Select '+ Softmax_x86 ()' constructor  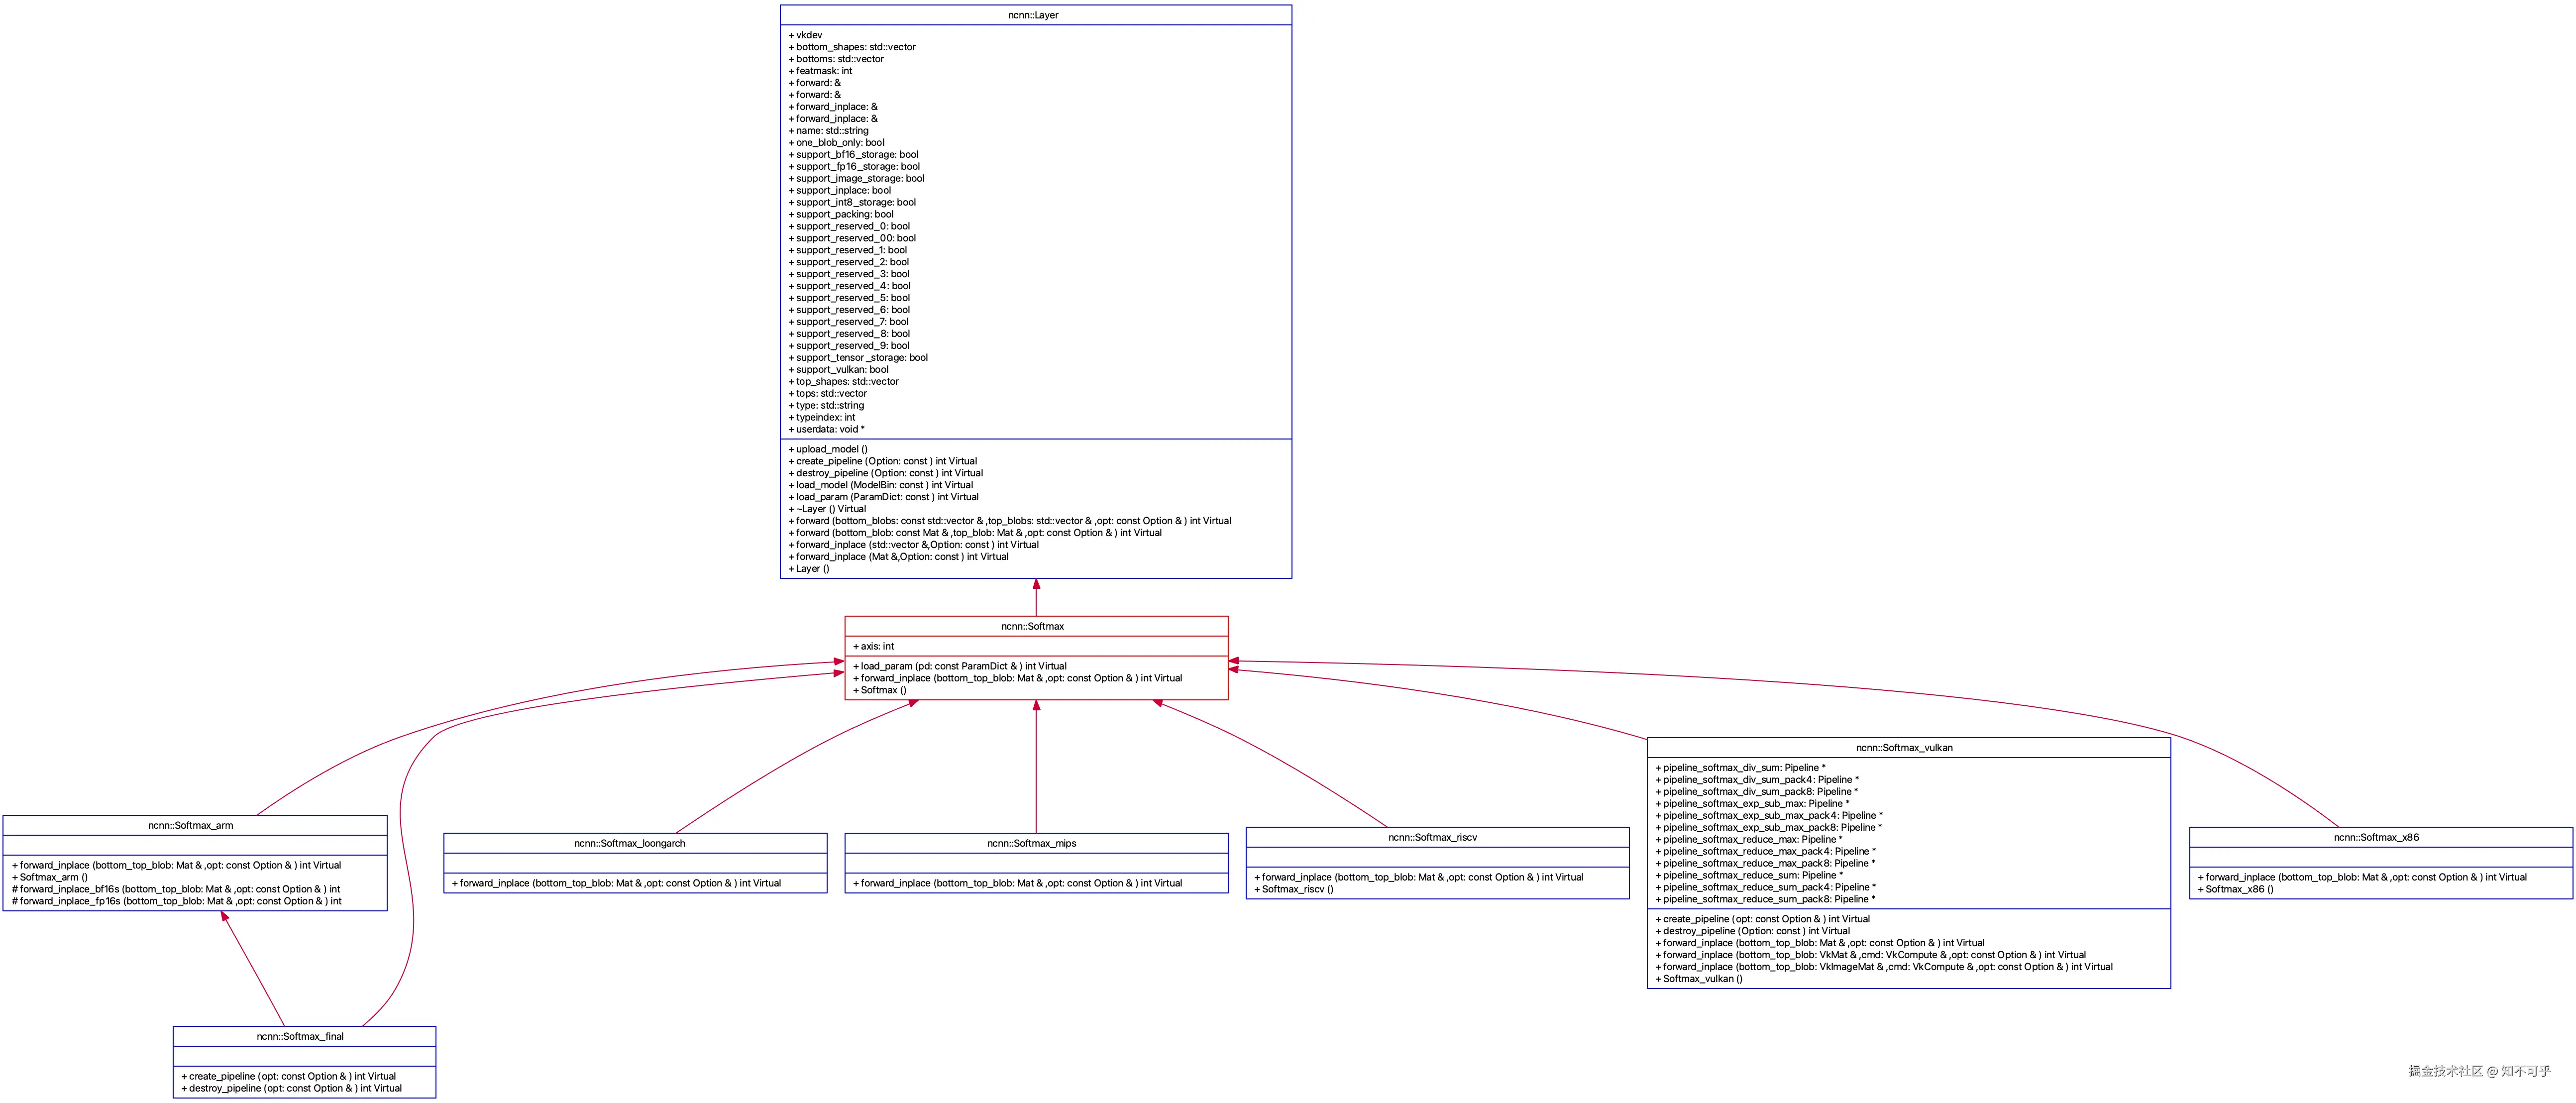coord(2236,890)
